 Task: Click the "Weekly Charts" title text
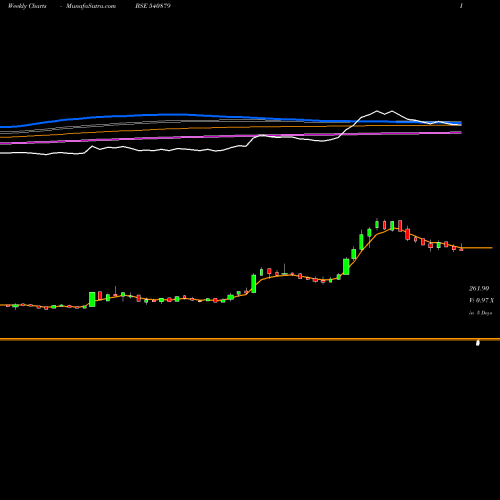click(x=27, y=6)
